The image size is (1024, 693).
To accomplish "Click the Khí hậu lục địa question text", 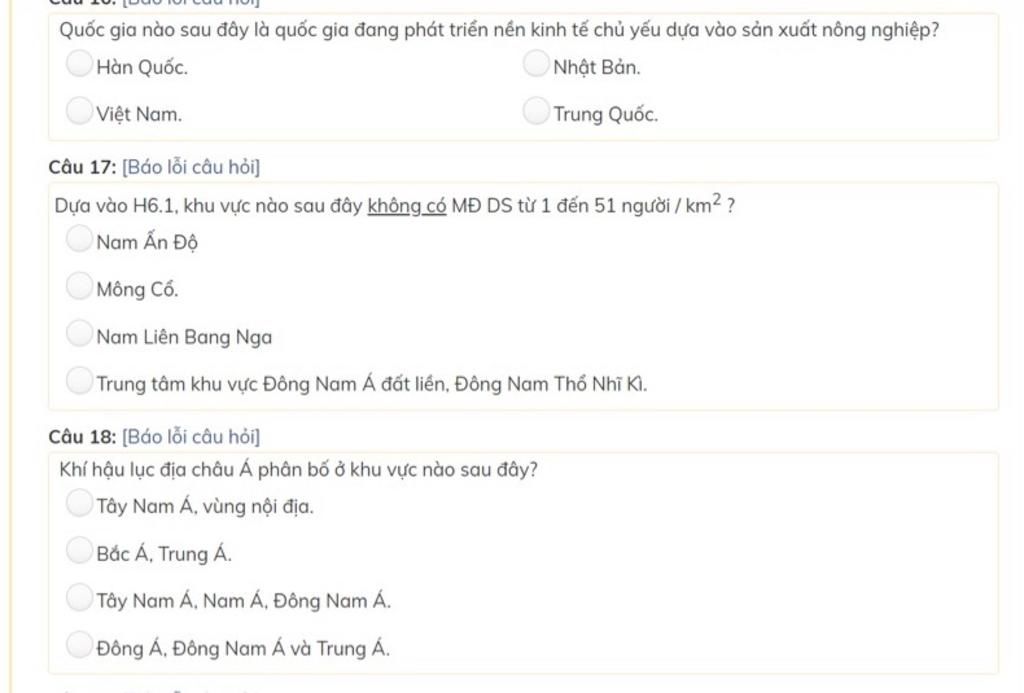I will 298,470.
